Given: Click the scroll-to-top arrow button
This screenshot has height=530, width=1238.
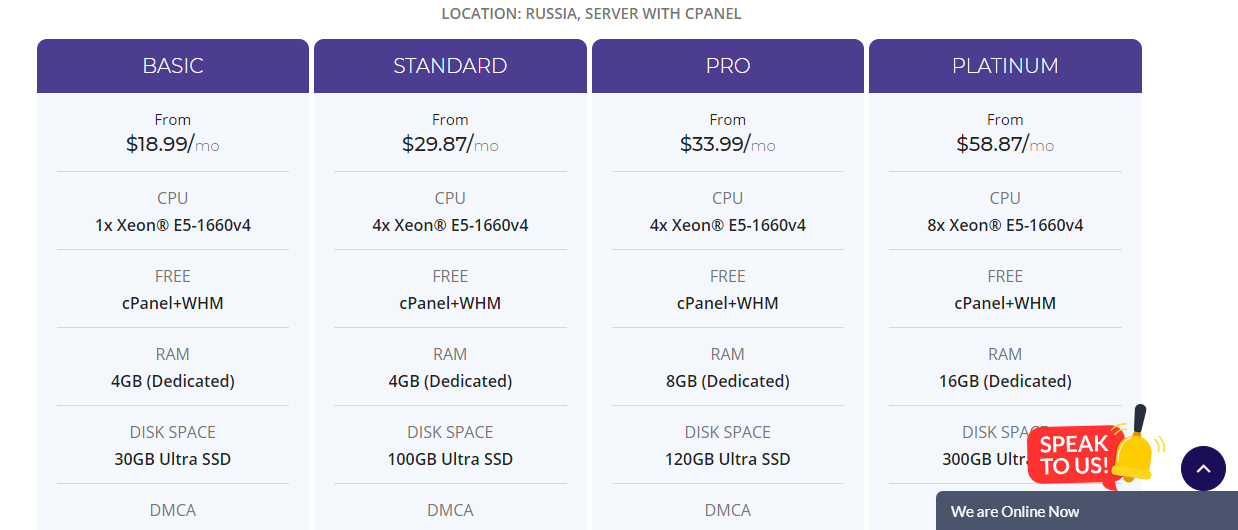Looking at the screenshot, I should (1203, 468).
